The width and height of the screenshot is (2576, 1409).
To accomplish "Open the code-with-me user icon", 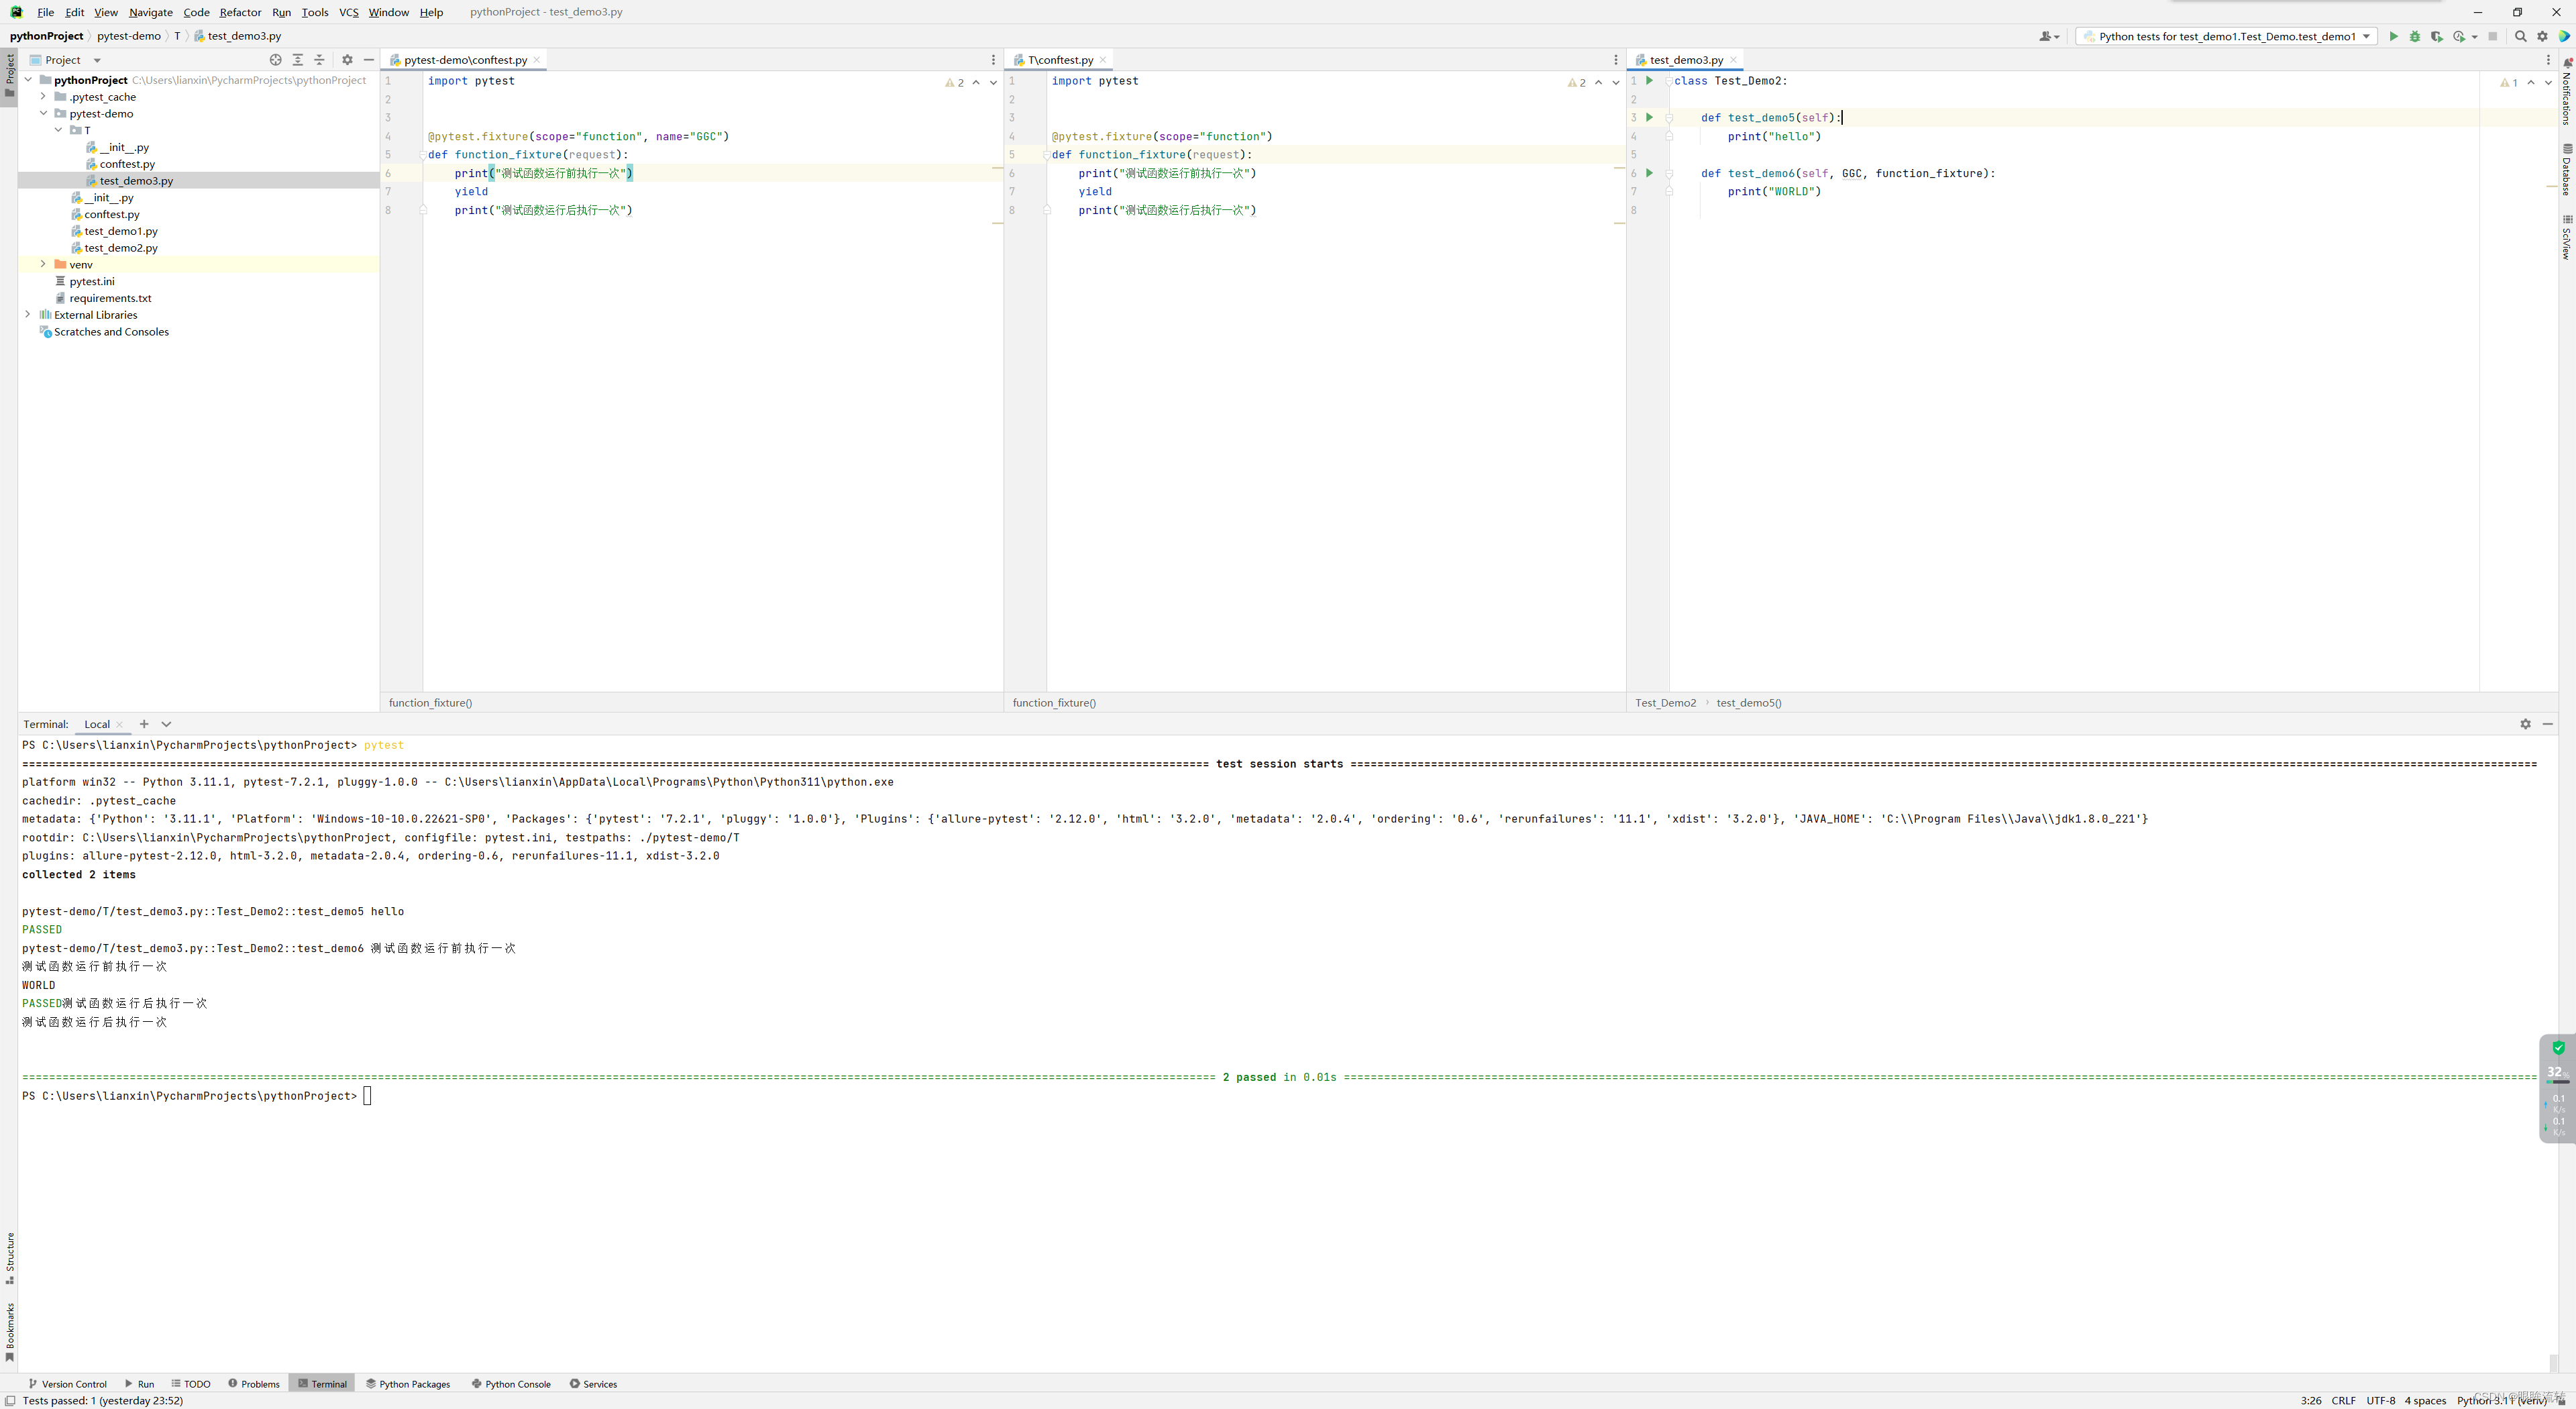I will (x=2048, y=36).
